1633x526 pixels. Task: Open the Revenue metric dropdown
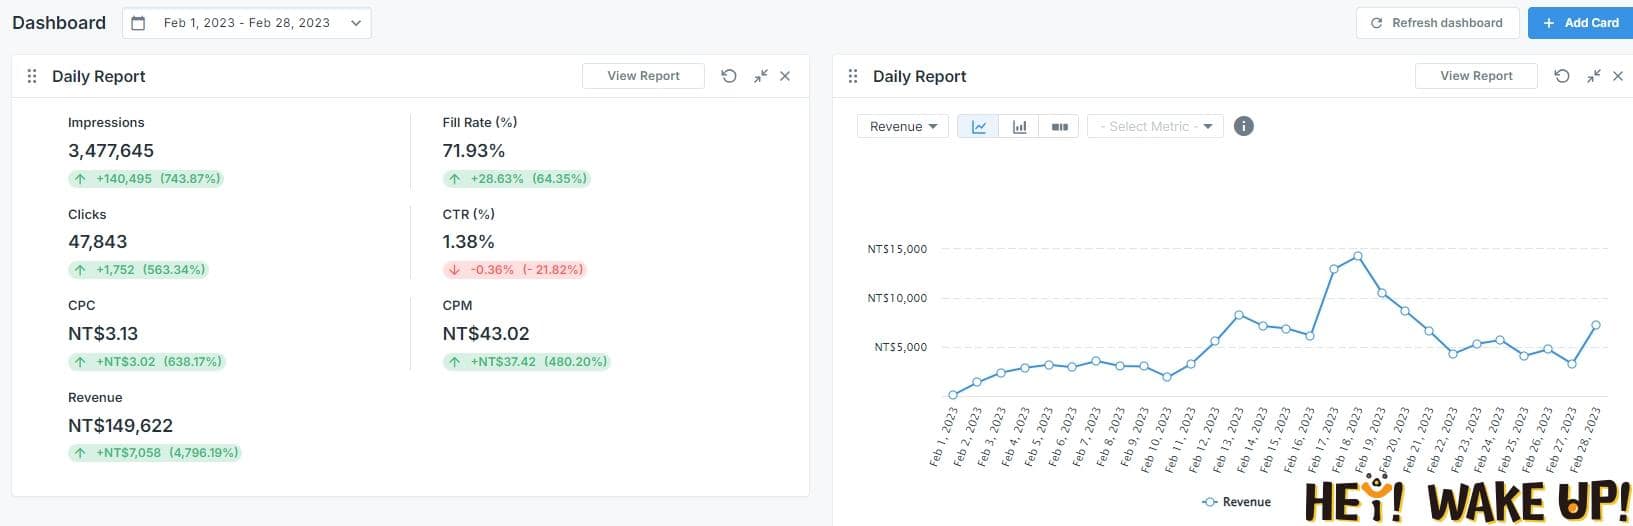[x=902, y=127]
